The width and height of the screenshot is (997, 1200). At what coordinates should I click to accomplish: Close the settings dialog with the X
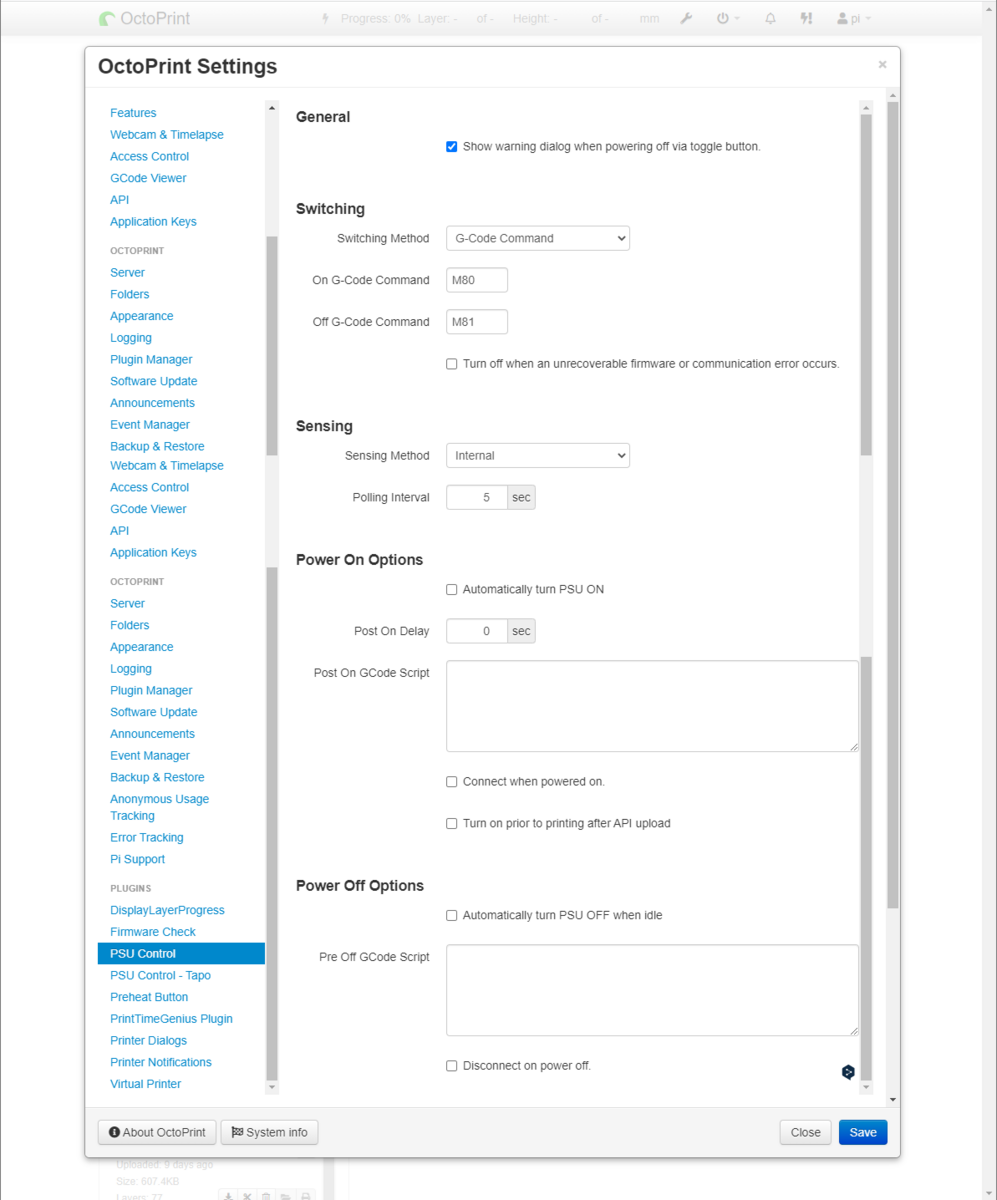[882, 65]
